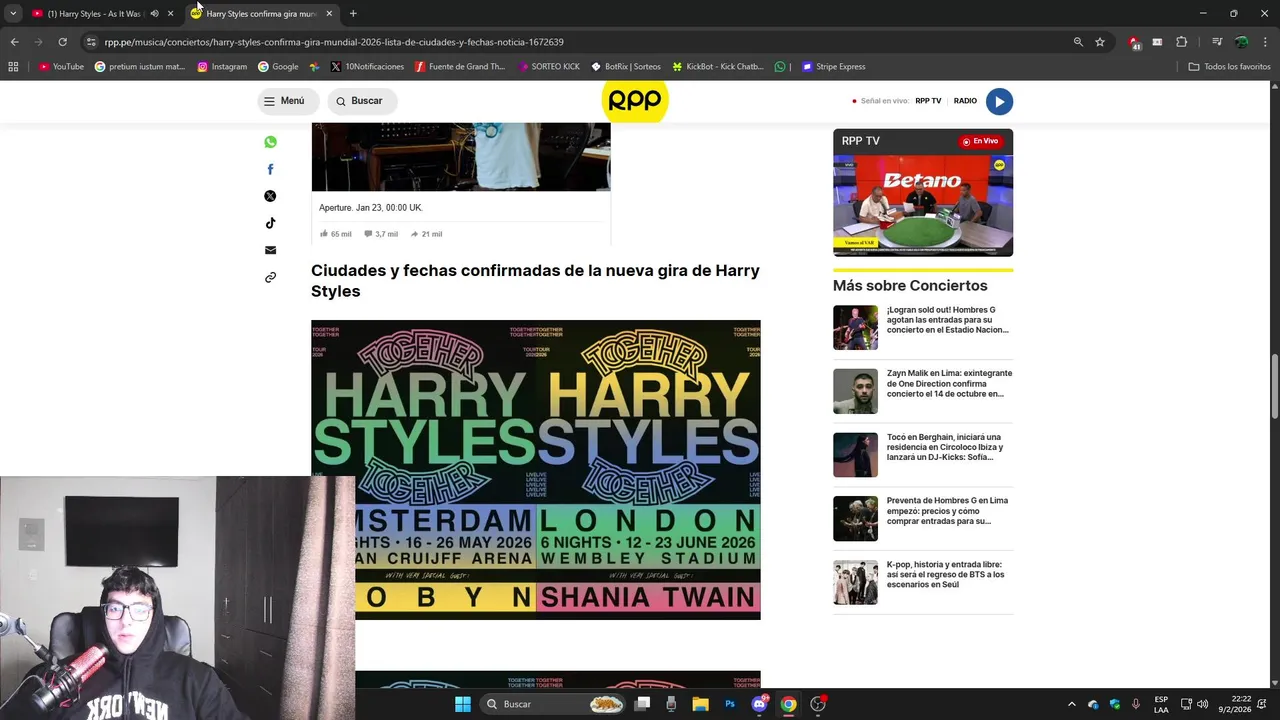View site information icon in address bar
1280x720 pixels.
(92, 42)
